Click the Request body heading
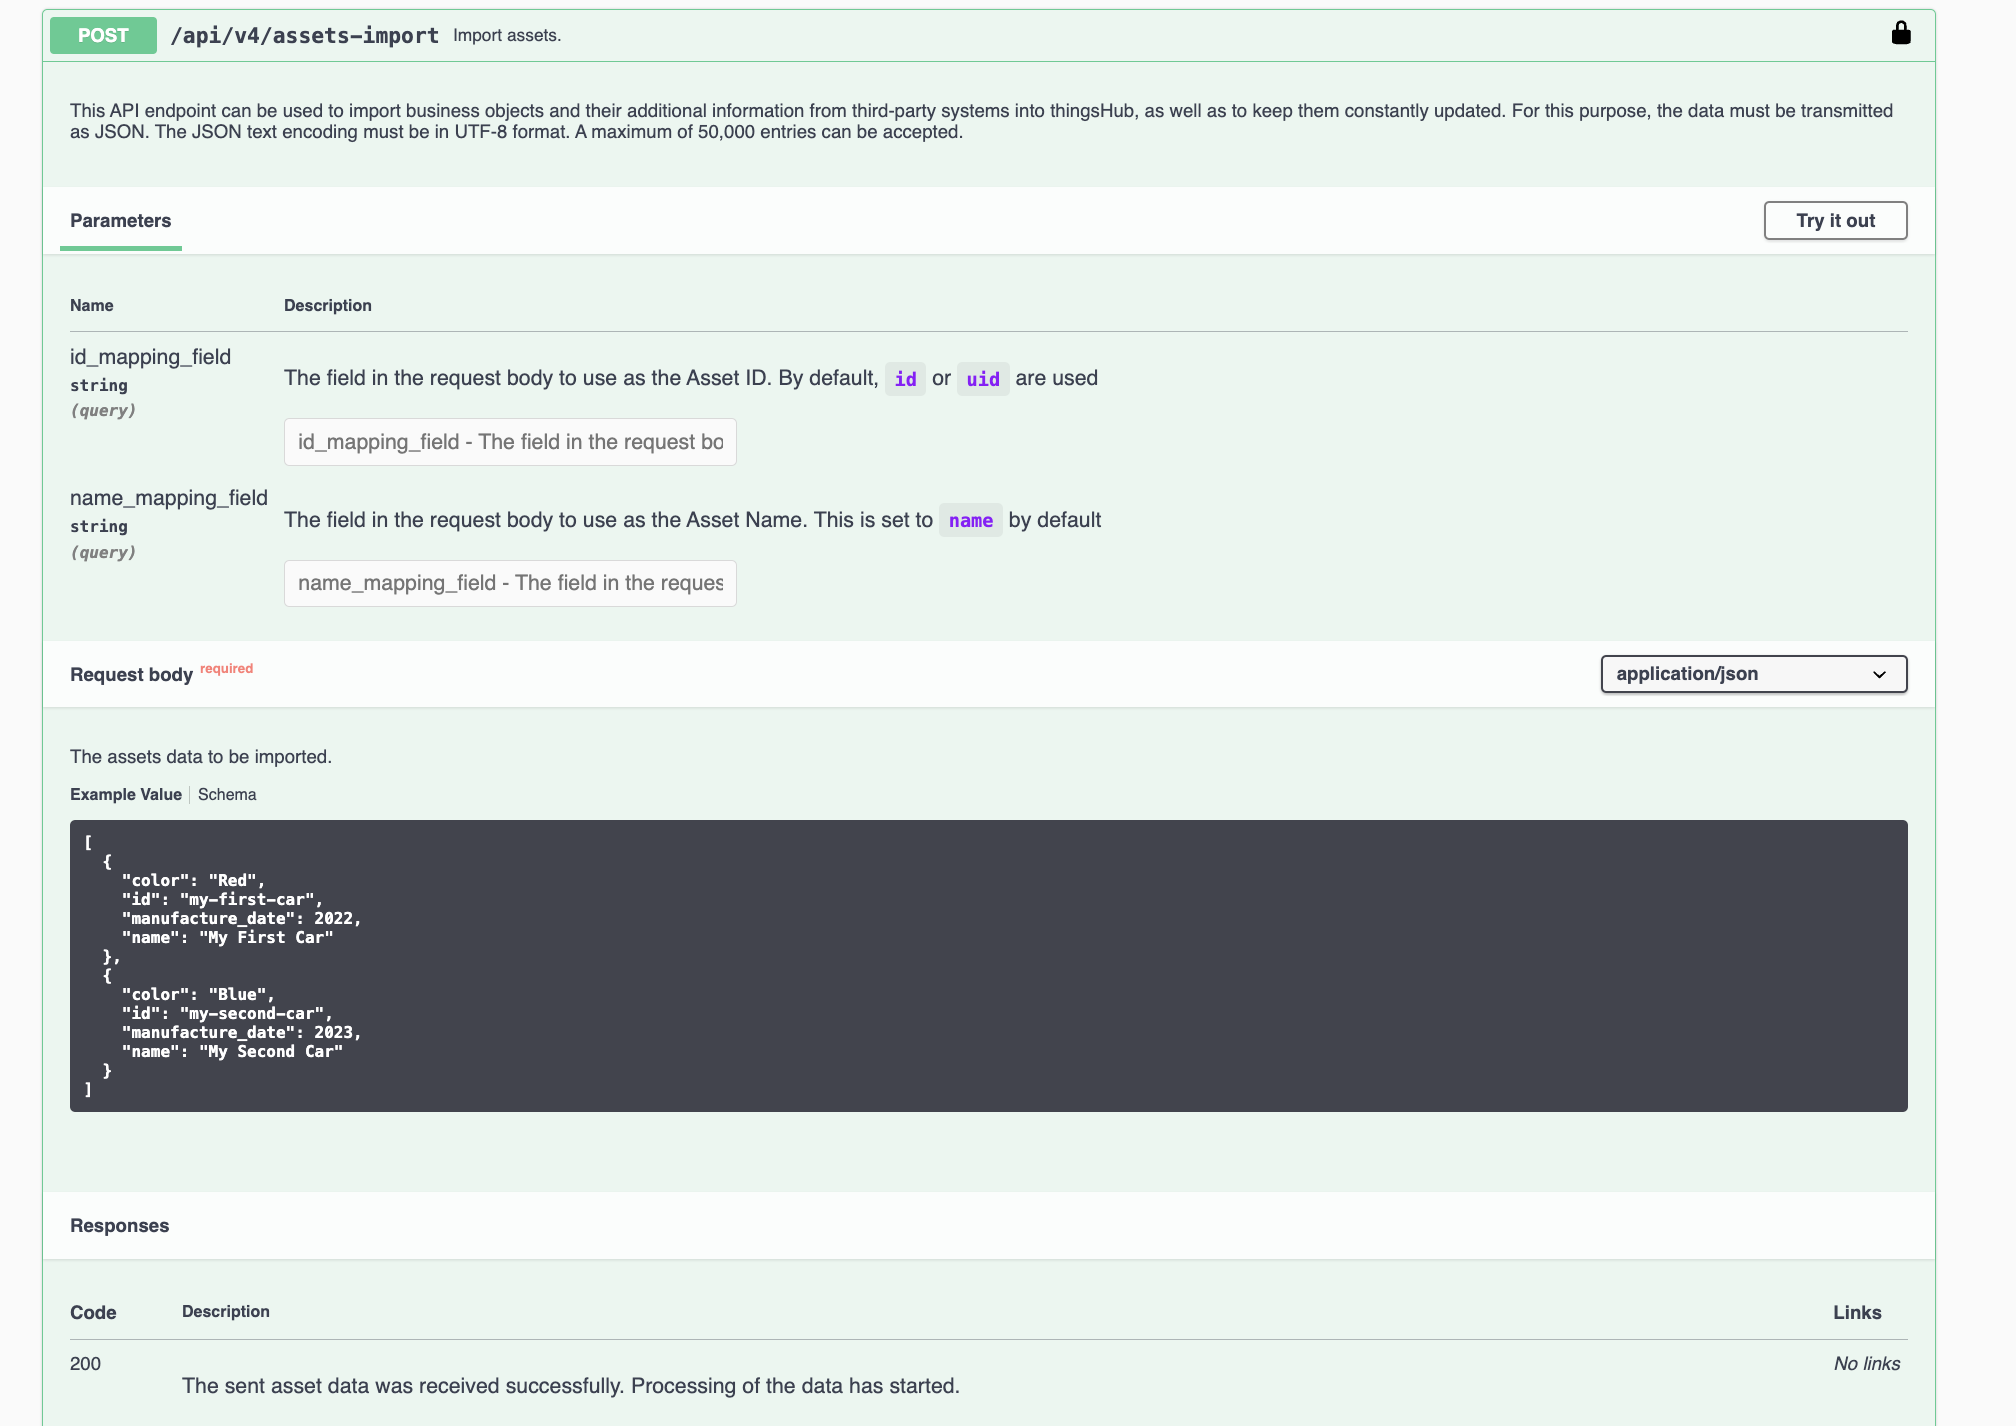This screenshot has width=2016, height=1426. [x=131, y=675]
